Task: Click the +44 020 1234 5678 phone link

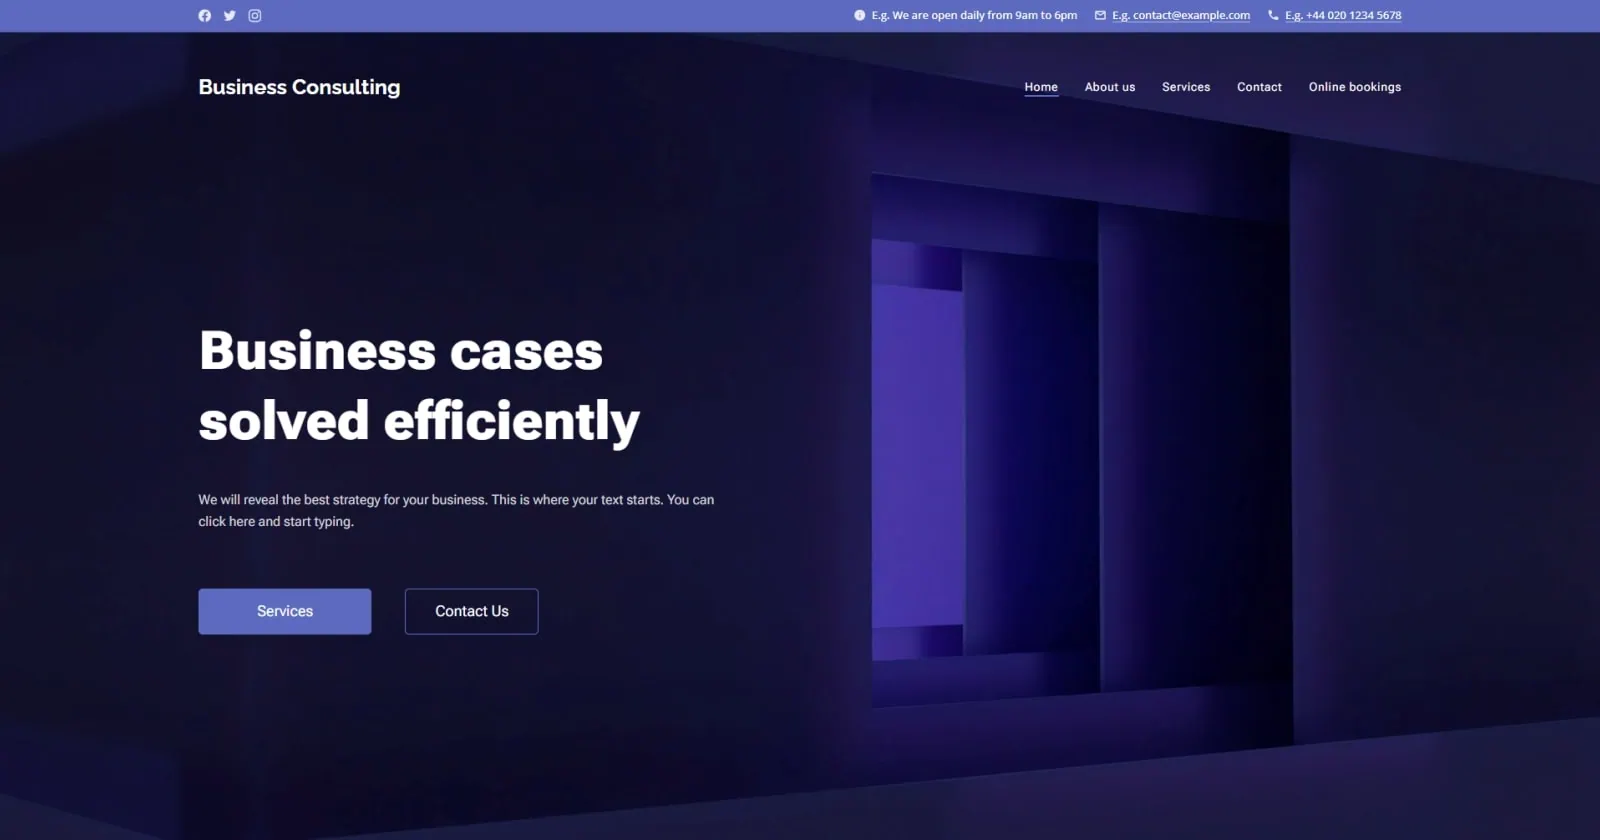Action: (1343, 16)
